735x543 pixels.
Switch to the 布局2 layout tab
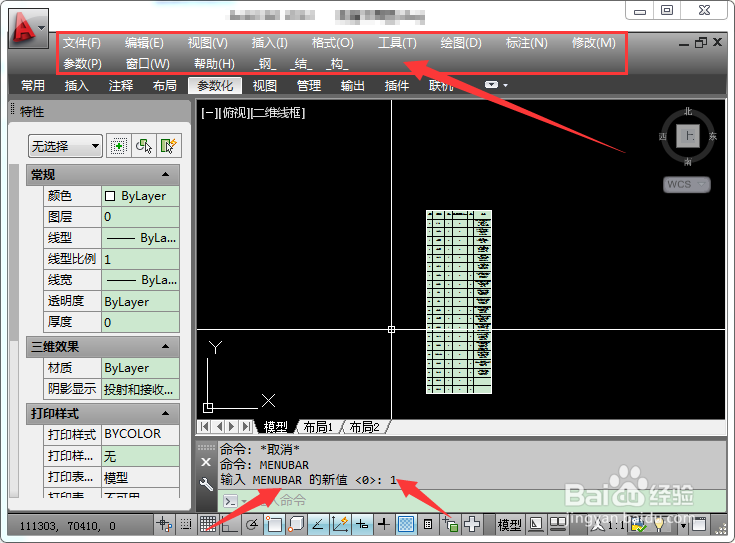(364, 427)
